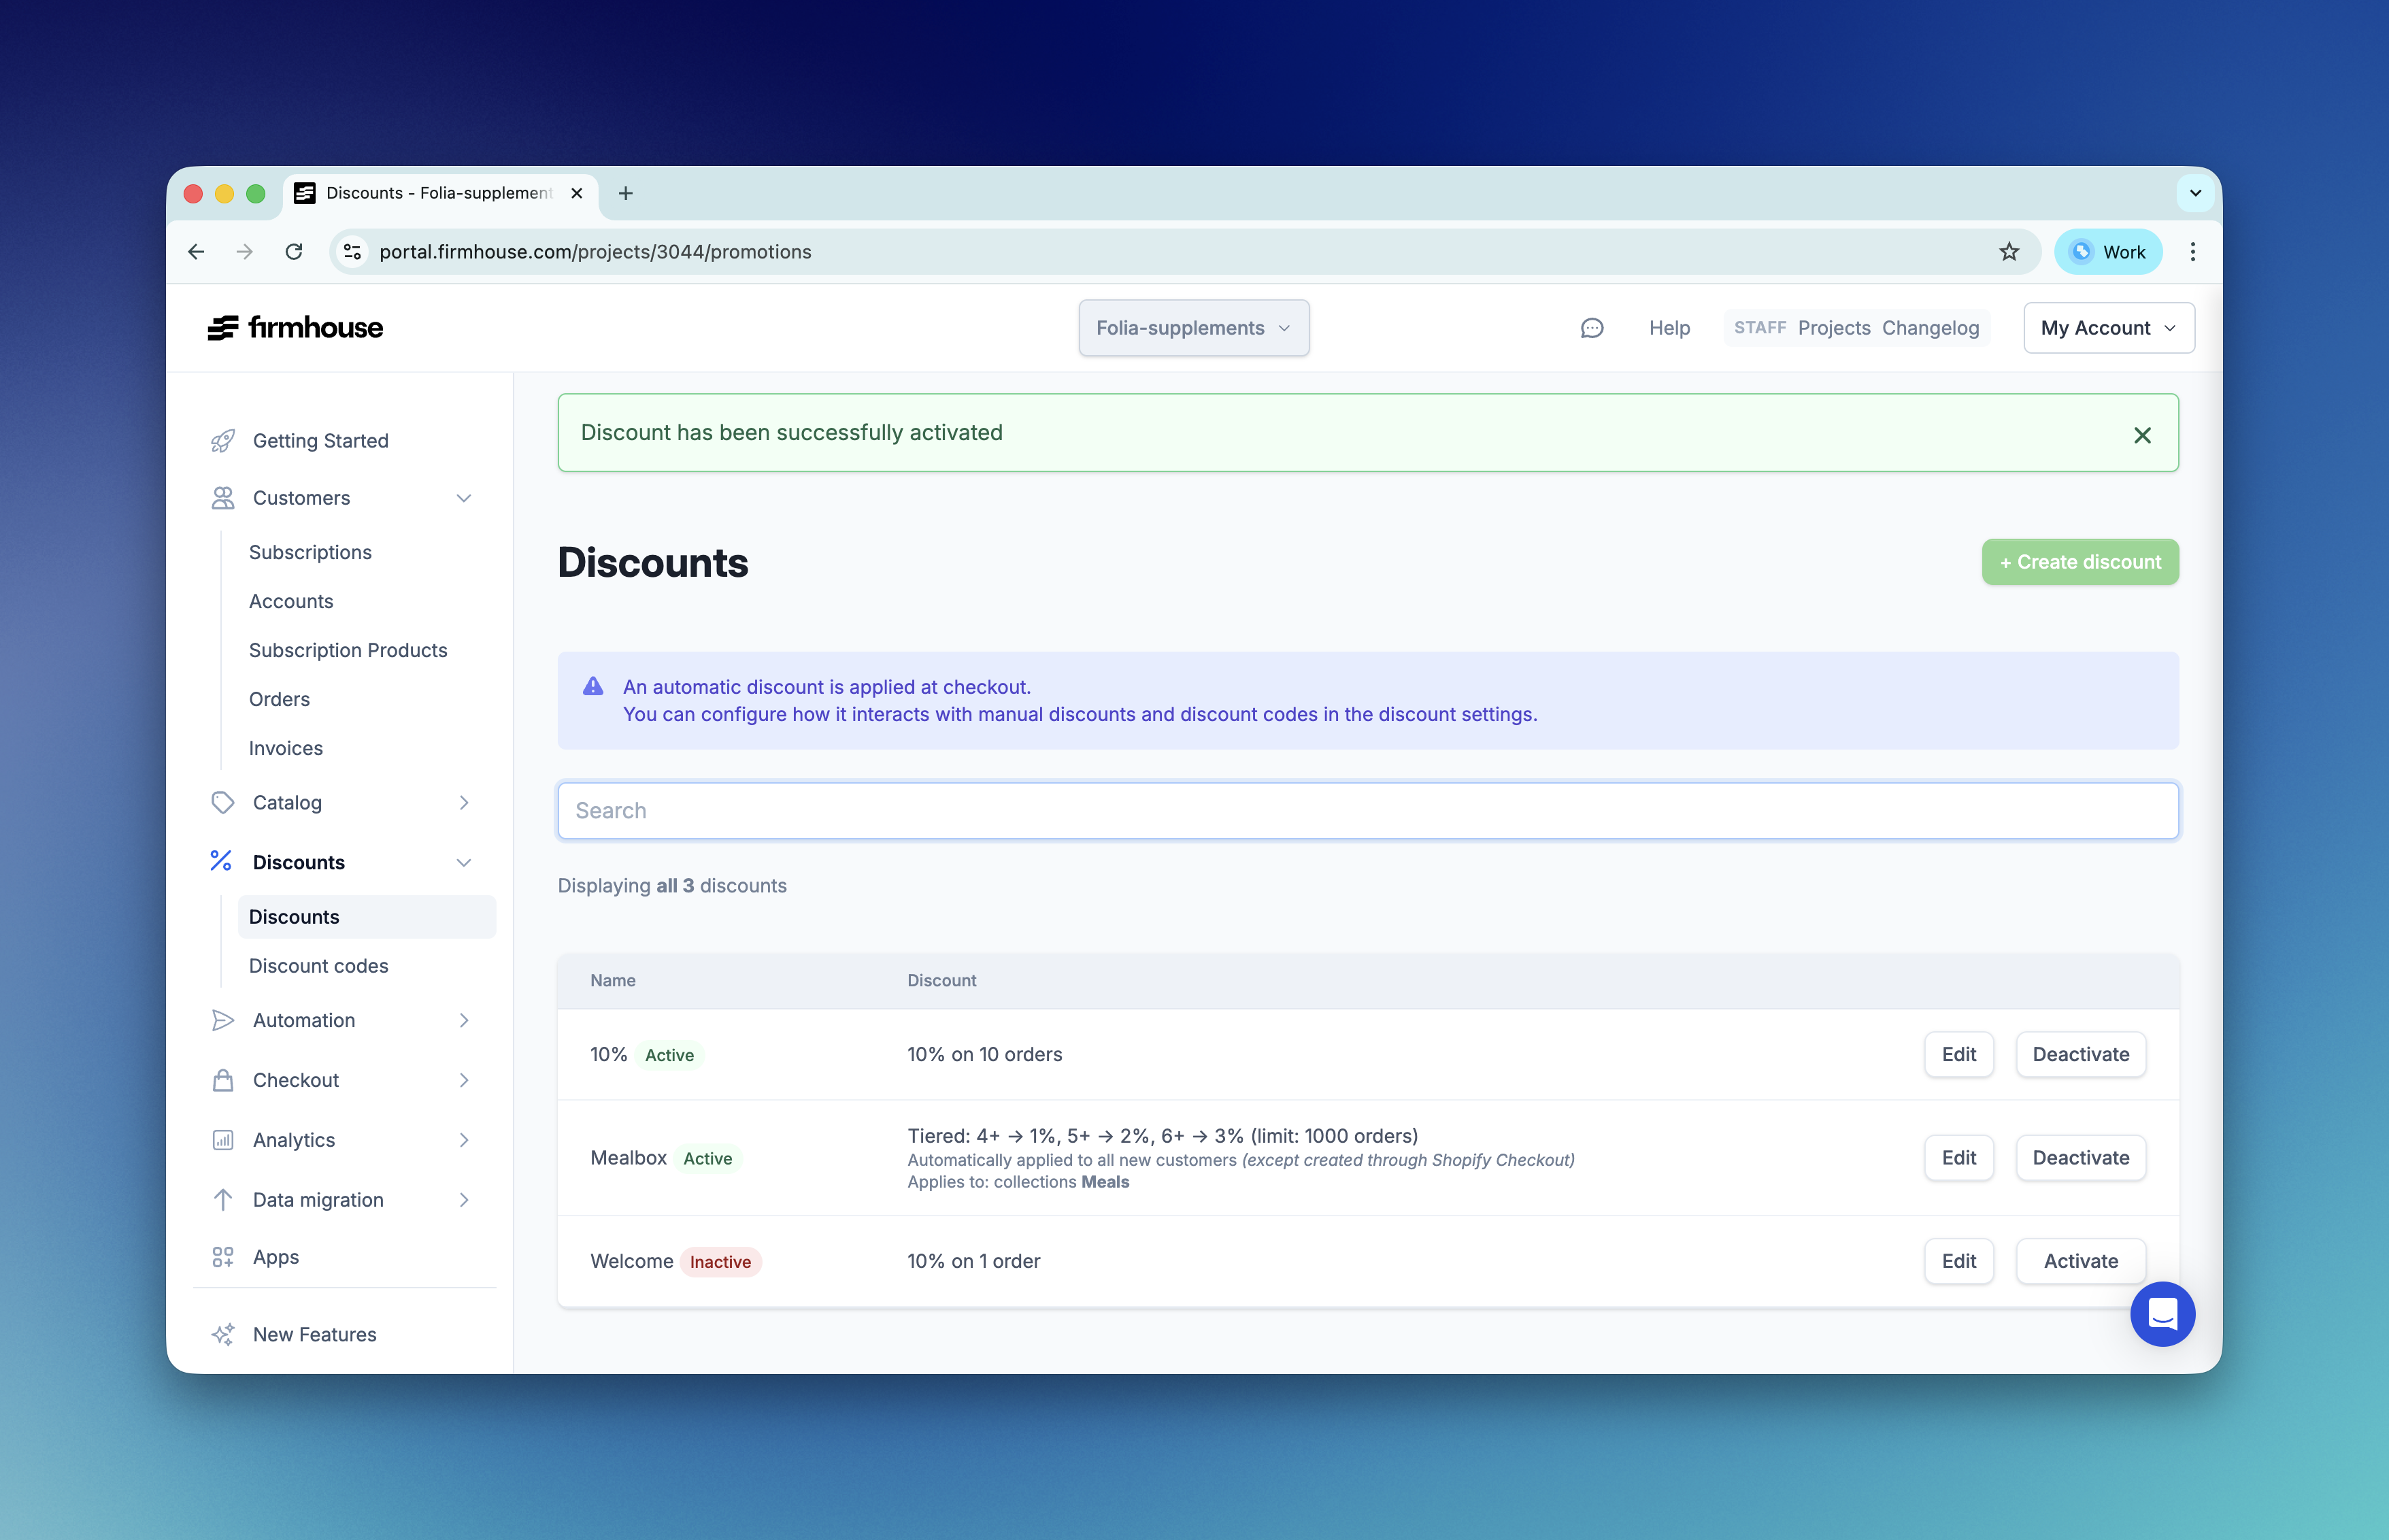Click into the discounts Search field

point(1367,811)
